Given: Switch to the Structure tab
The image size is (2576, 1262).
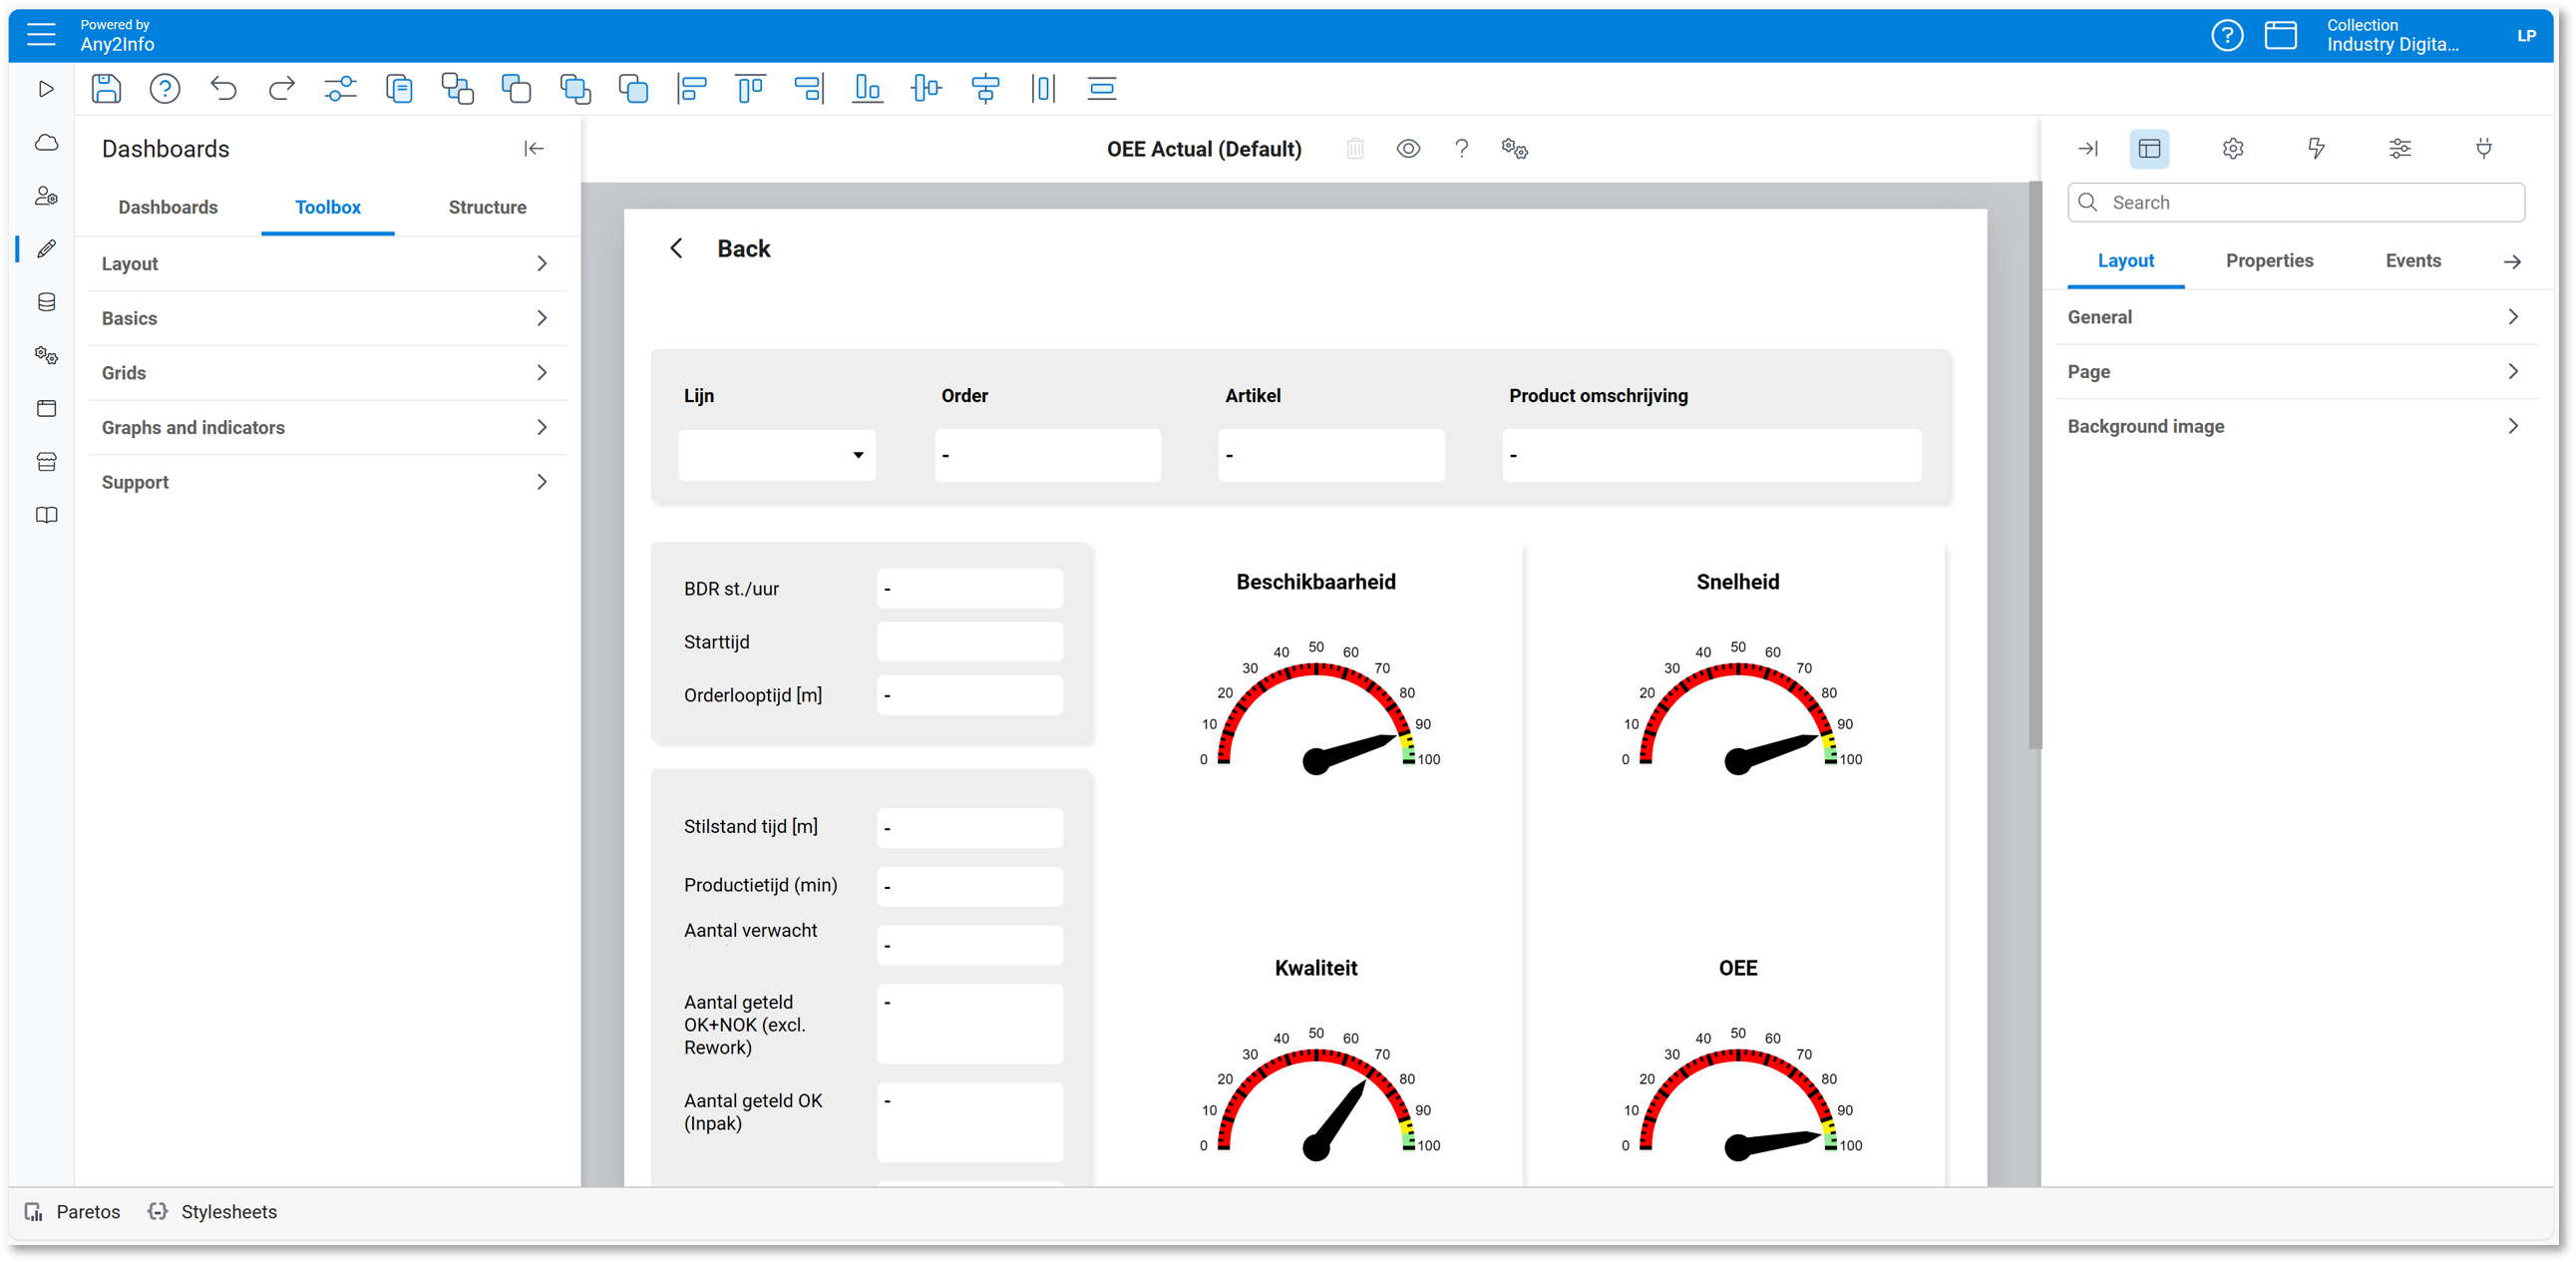Looking at the screenshot, I should click(487, 207).
